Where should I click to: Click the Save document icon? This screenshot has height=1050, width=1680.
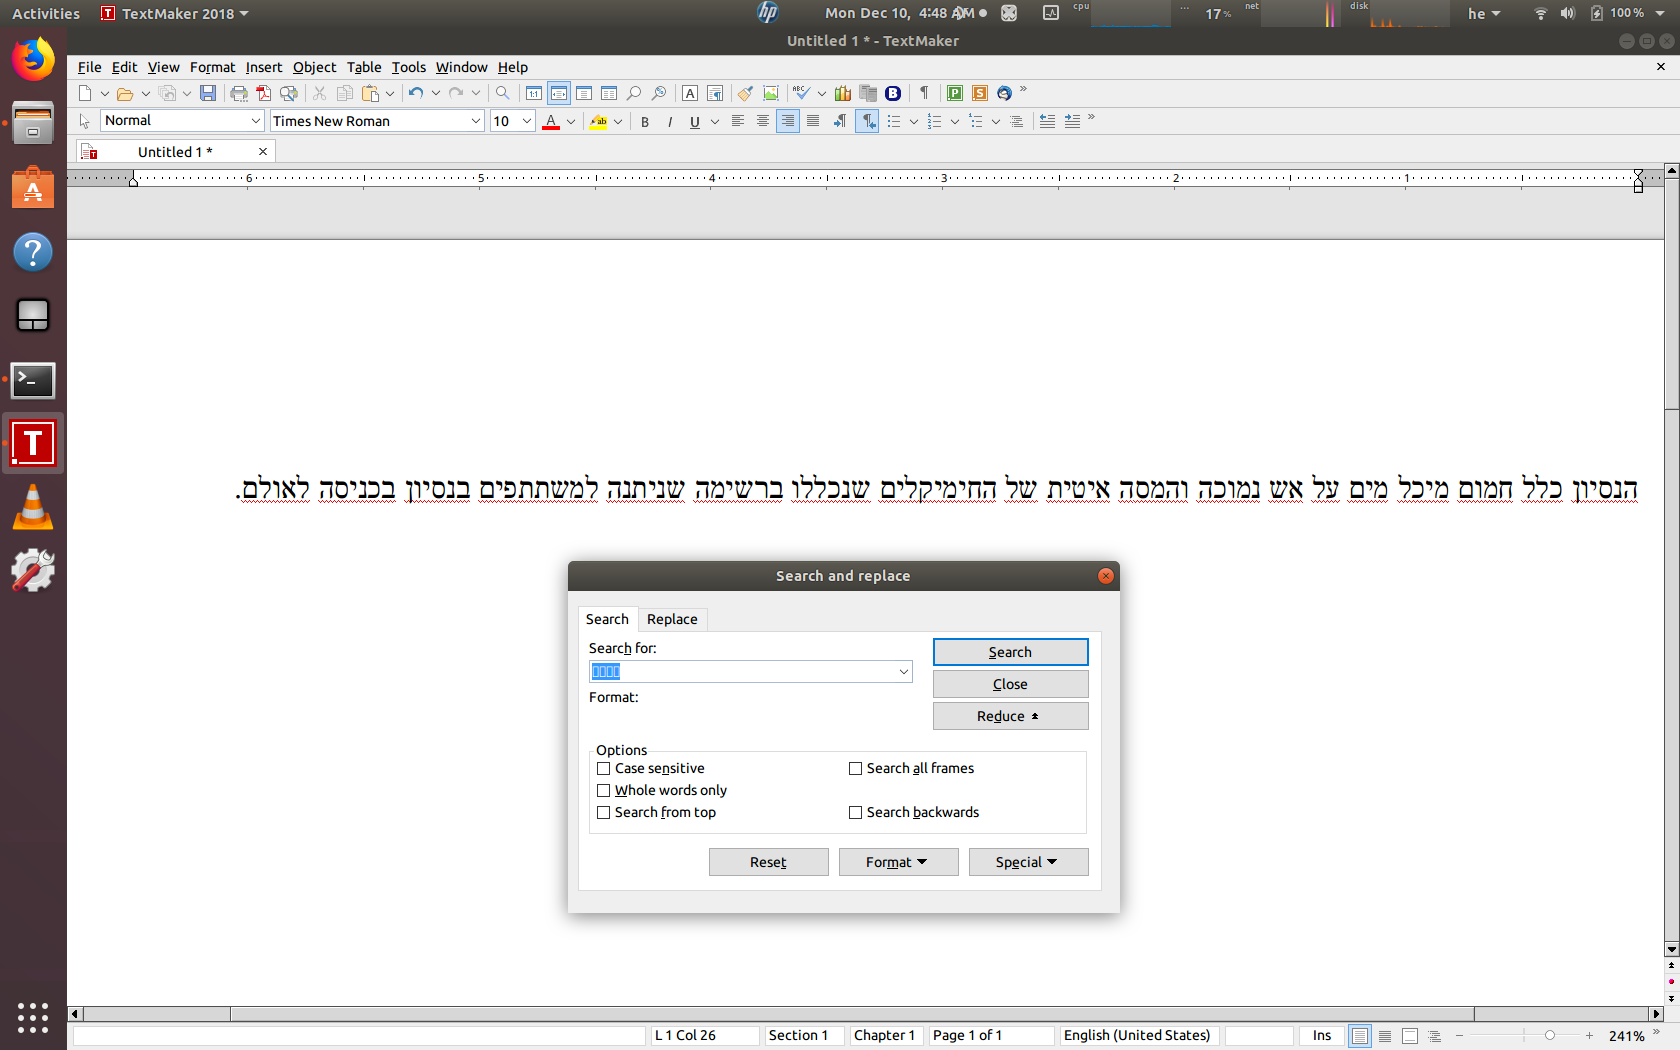208,93
